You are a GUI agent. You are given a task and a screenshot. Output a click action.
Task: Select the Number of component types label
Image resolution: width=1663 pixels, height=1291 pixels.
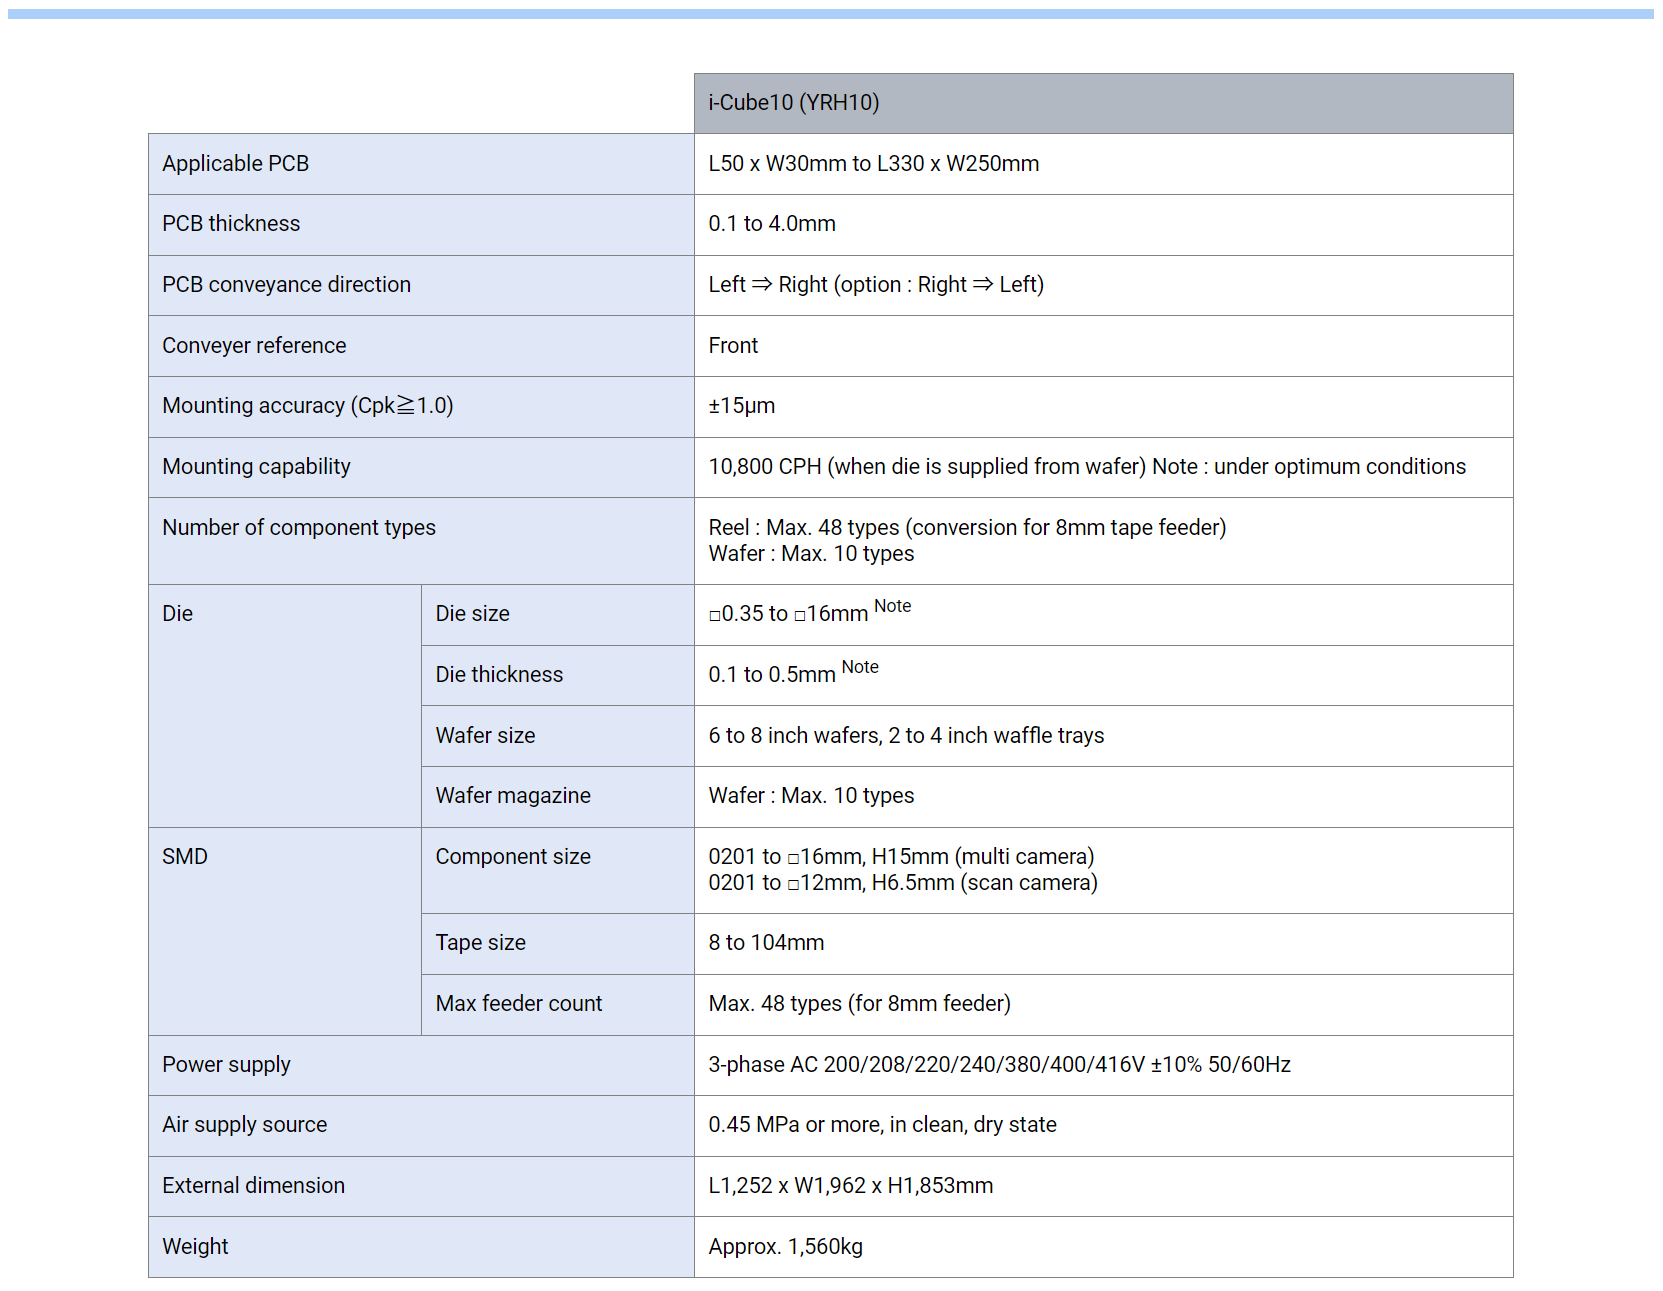(298, 528)
